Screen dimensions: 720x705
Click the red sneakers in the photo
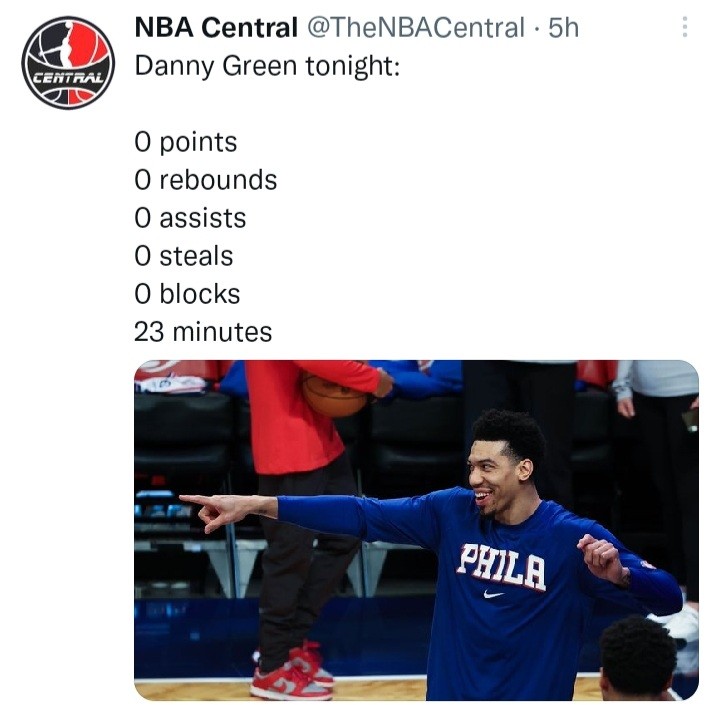(292, 671)
